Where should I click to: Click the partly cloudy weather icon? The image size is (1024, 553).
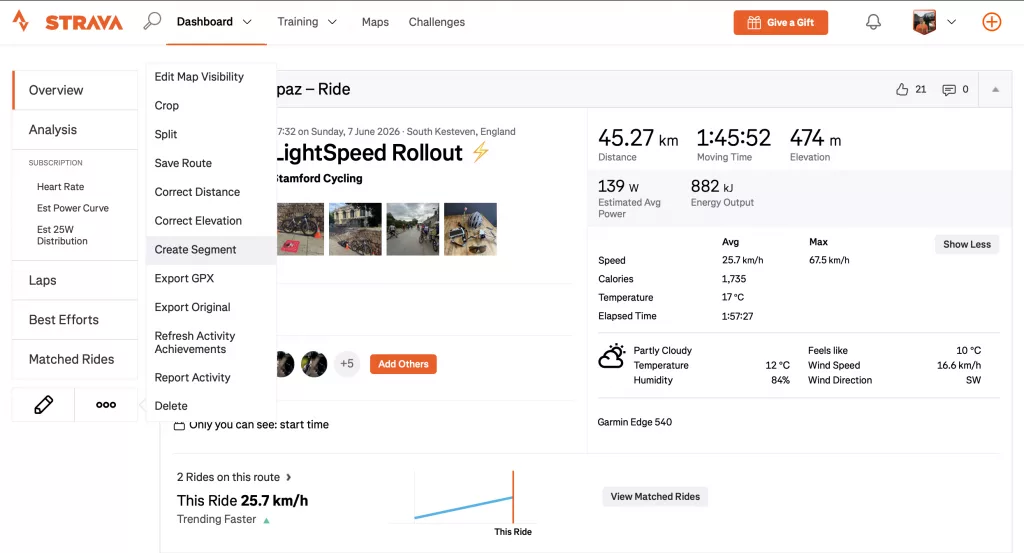612,356
